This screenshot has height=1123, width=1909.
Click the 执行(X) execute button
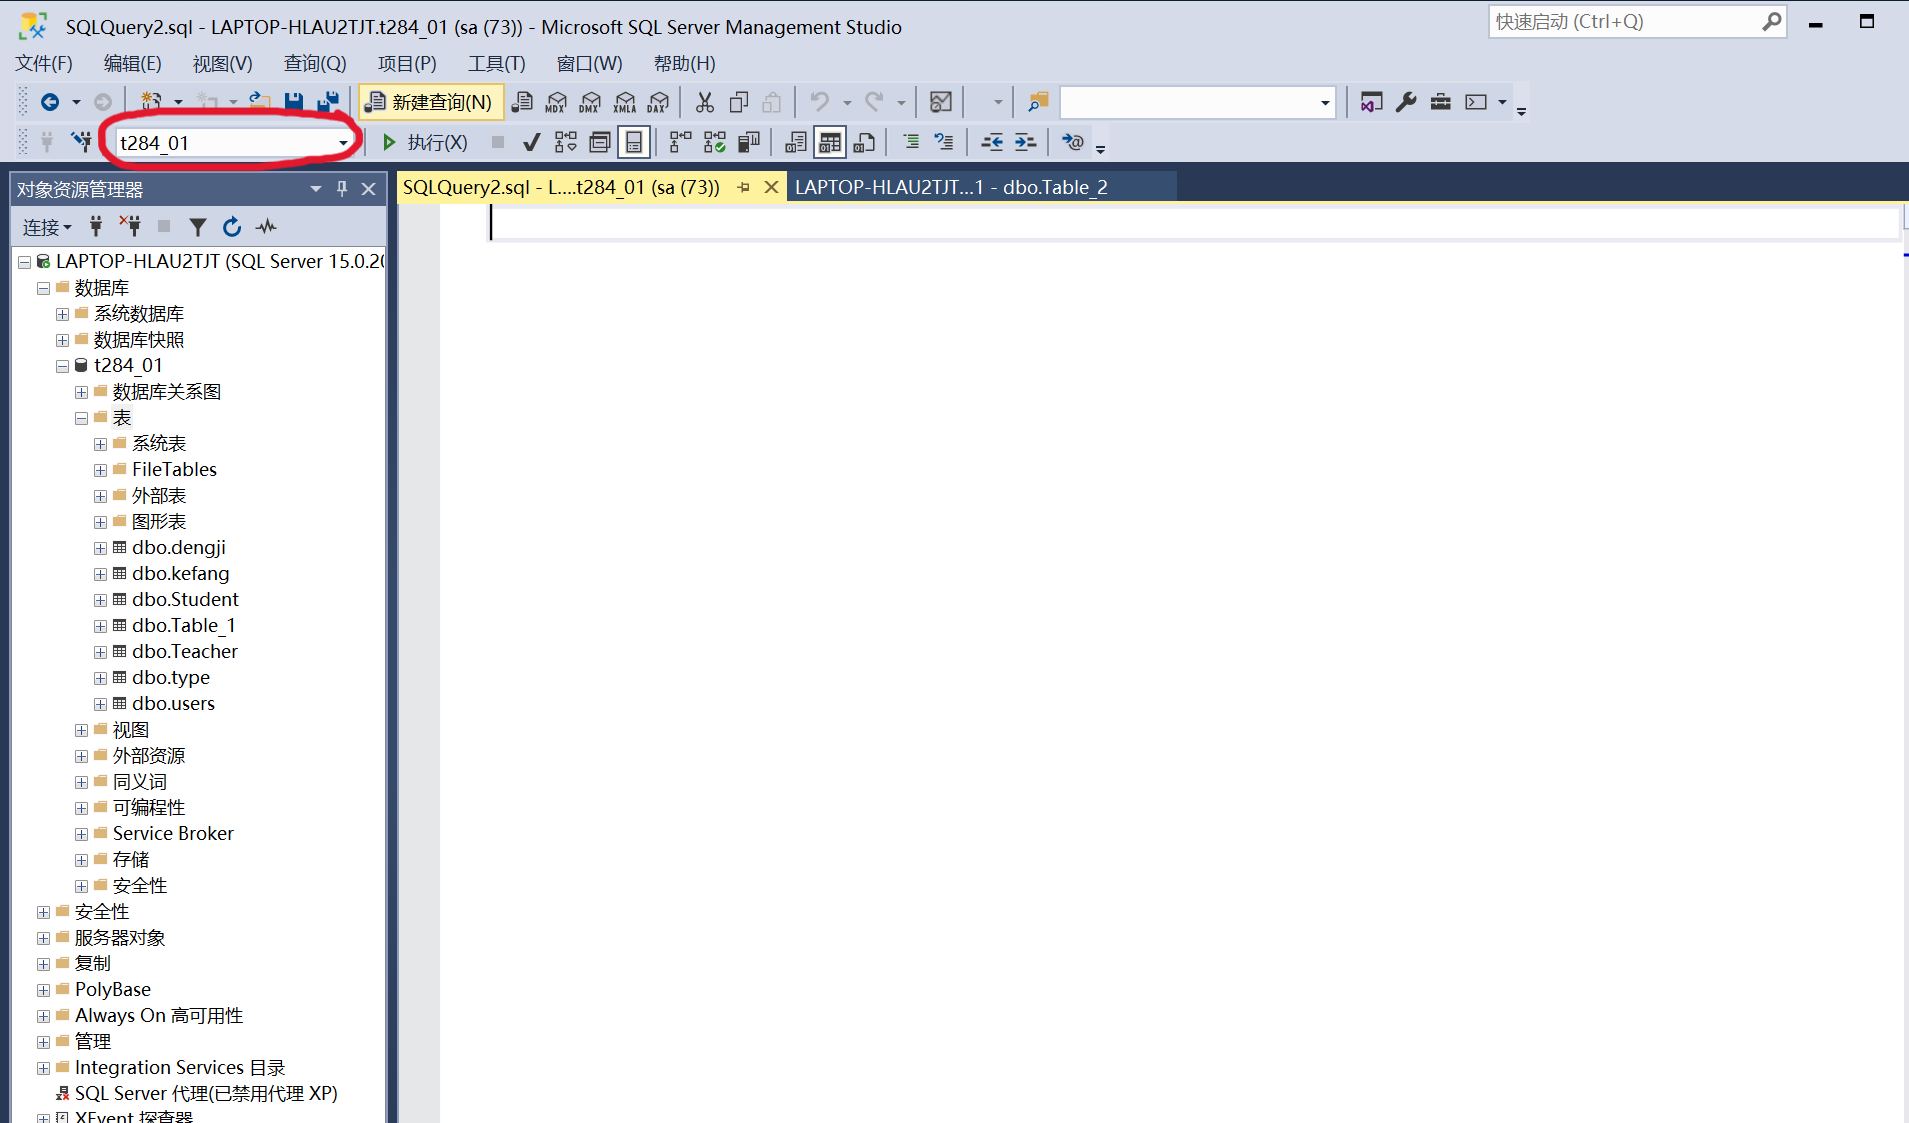425,142
